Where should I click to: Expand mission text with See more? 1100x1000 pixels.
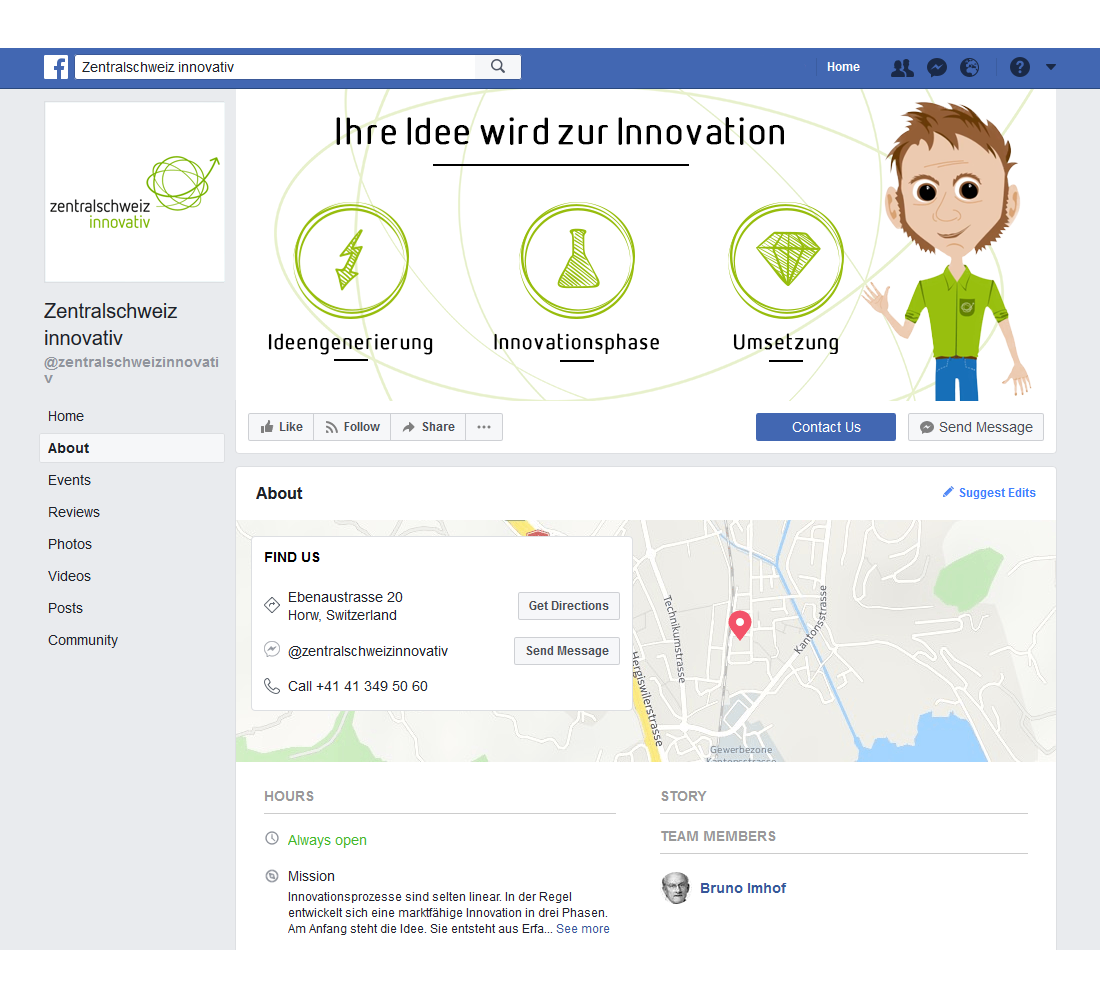582,929
